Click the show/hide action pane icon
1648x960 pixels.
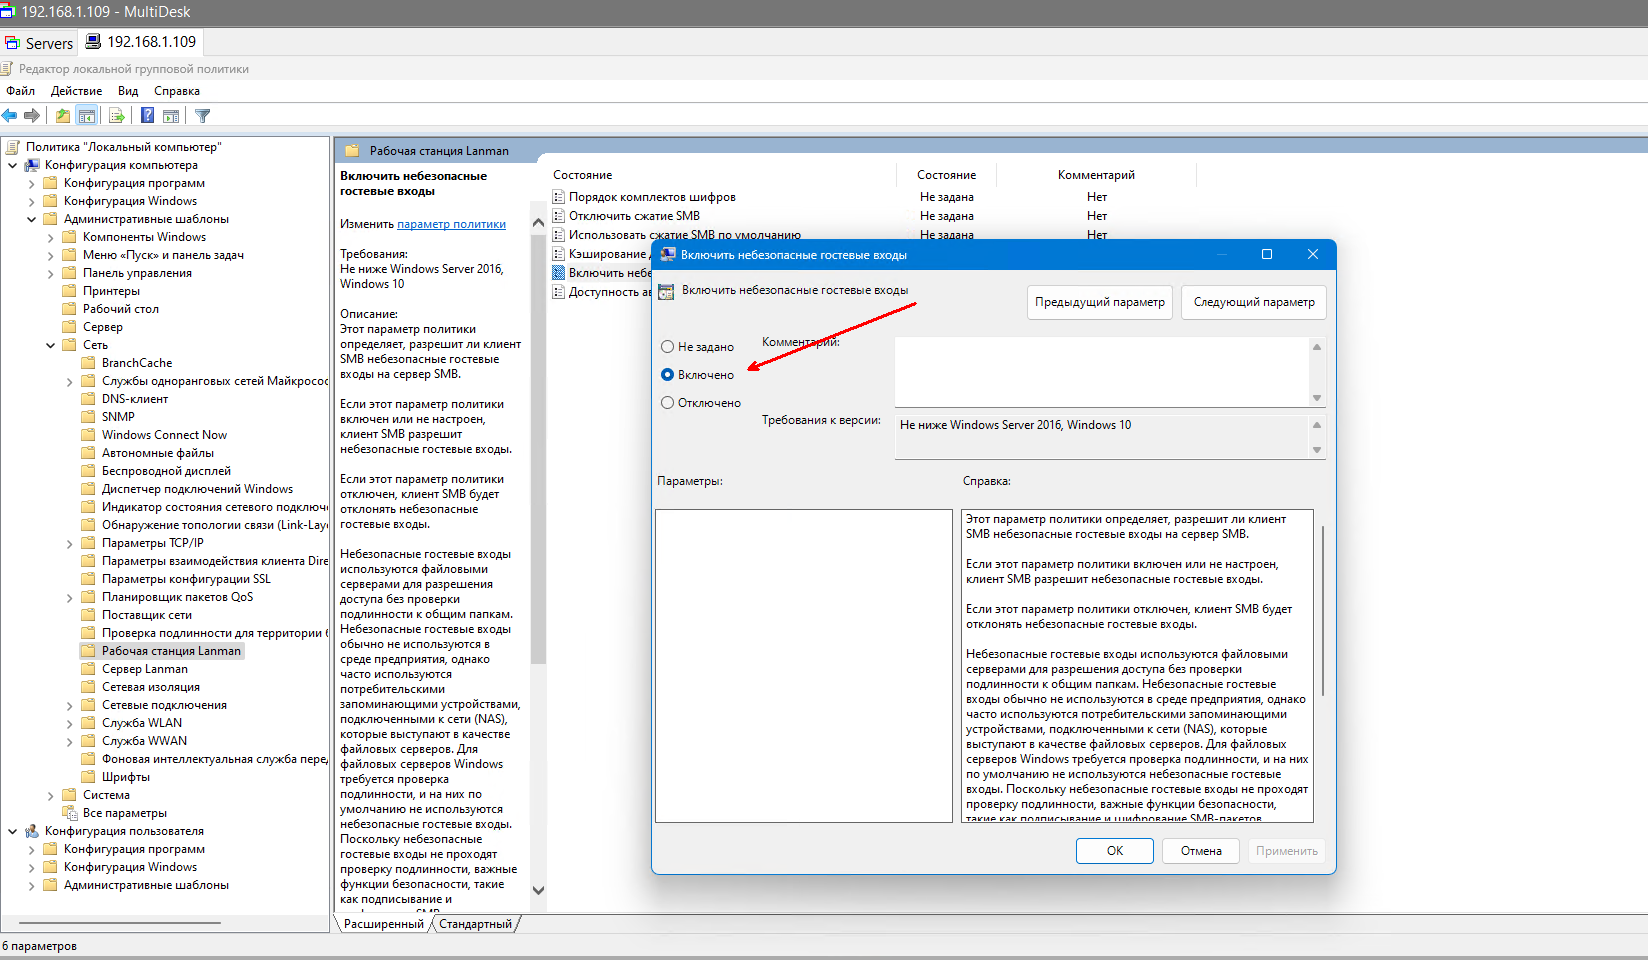click(x=171, y=116)
